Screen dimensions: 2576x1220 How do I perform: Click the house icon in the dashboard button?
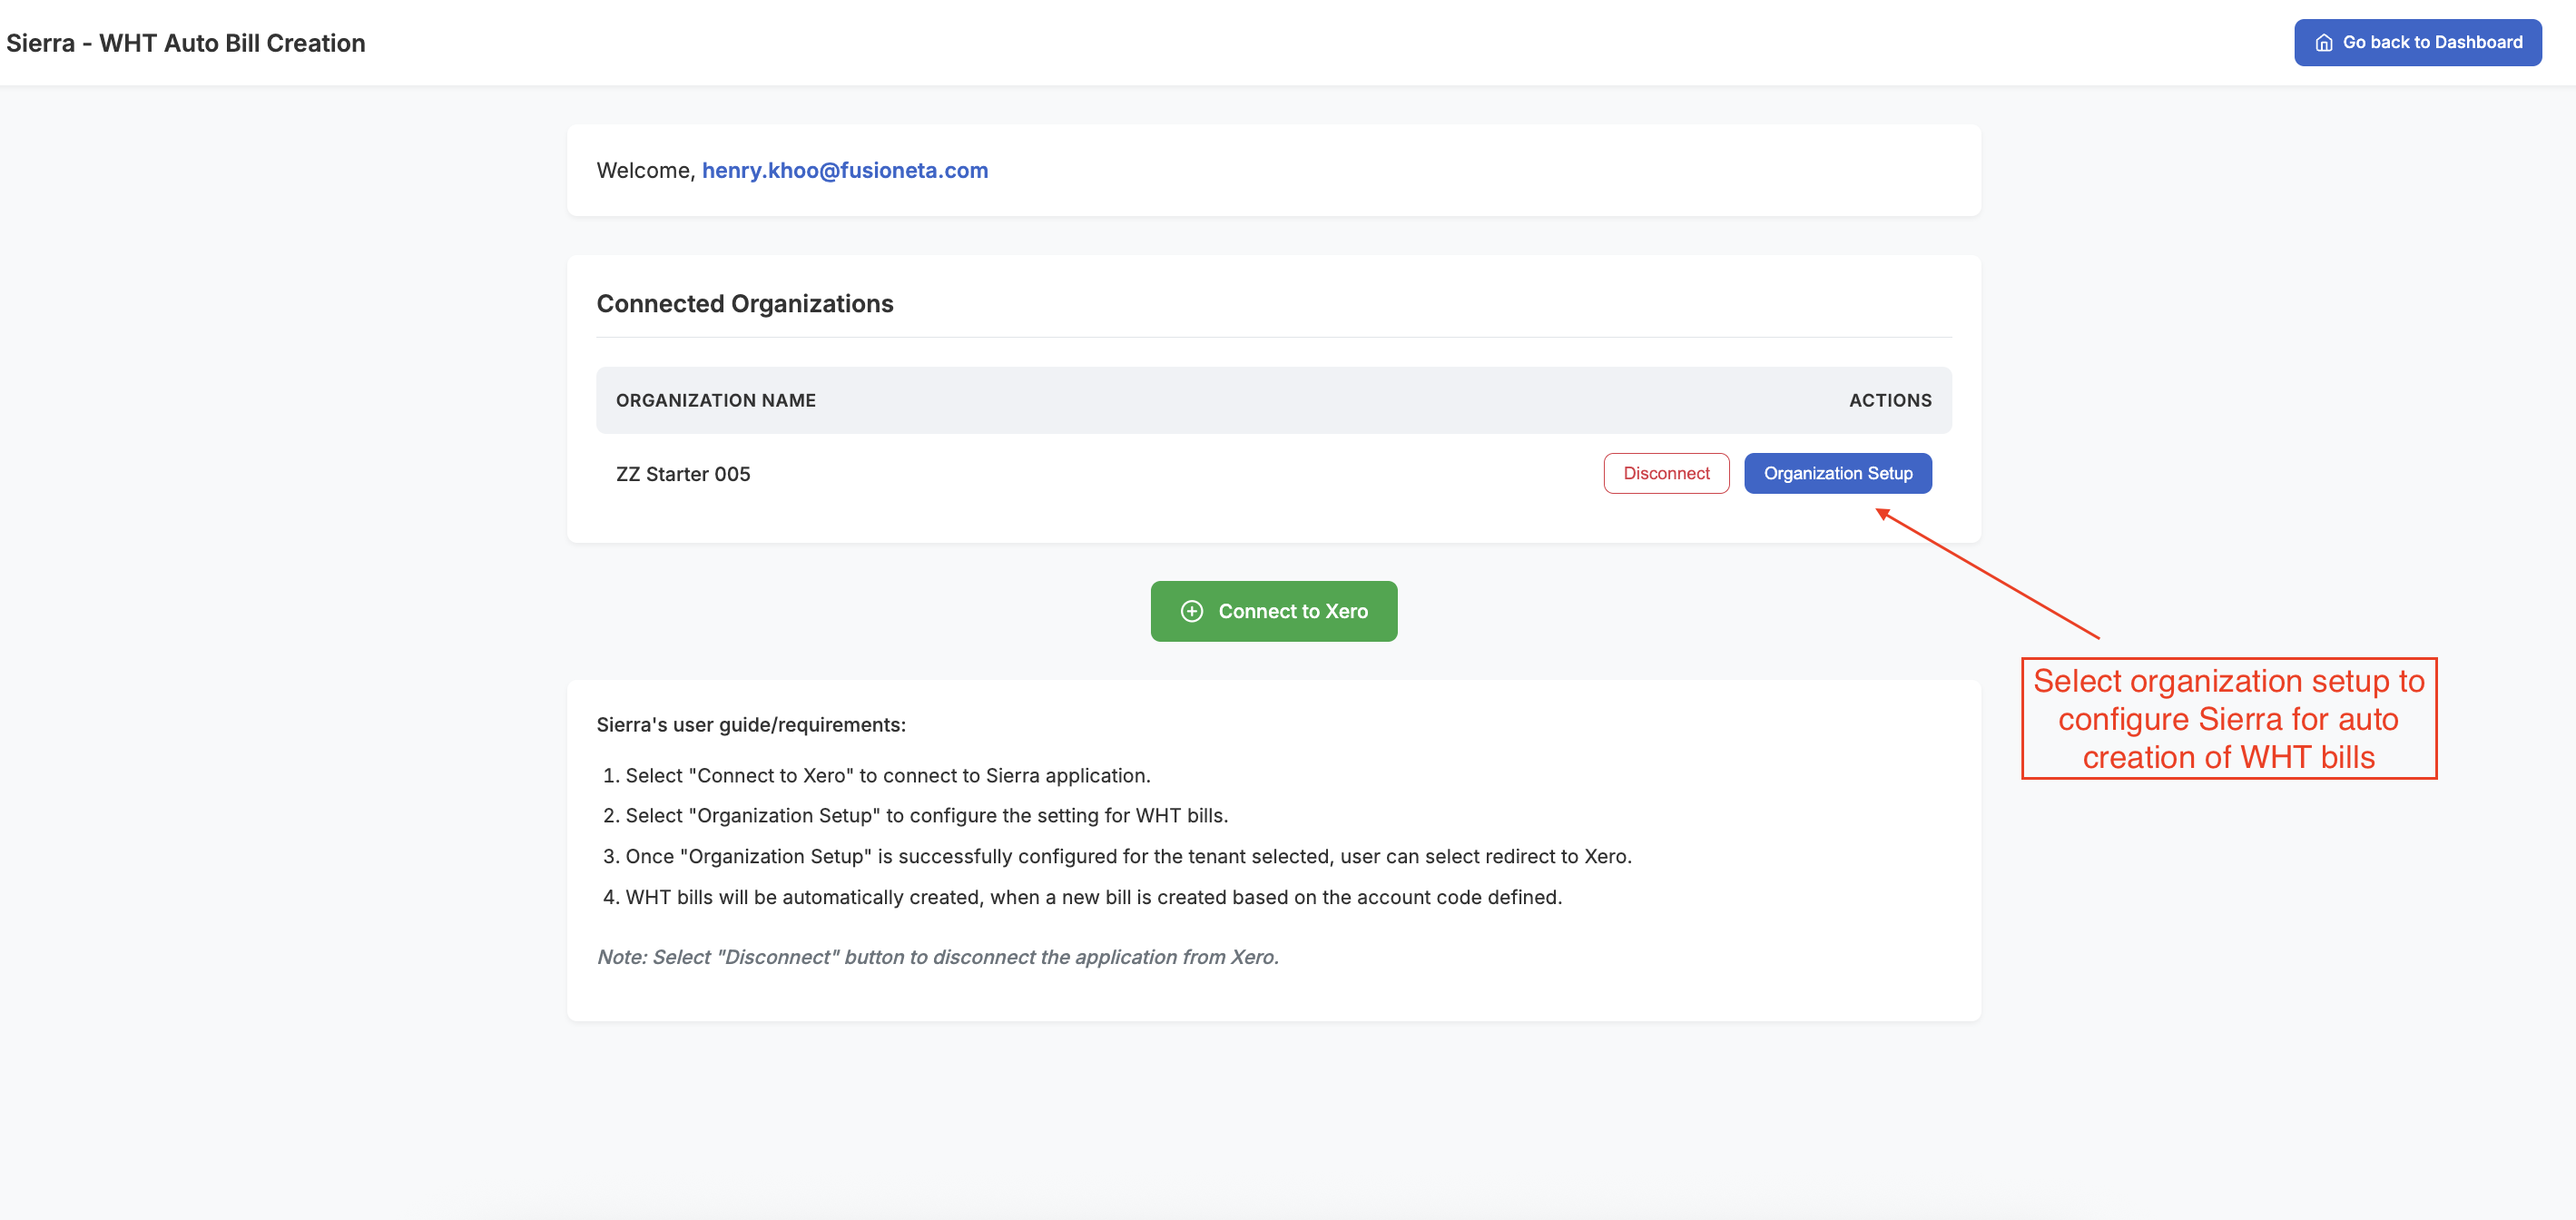click(x=2324, y=43)
